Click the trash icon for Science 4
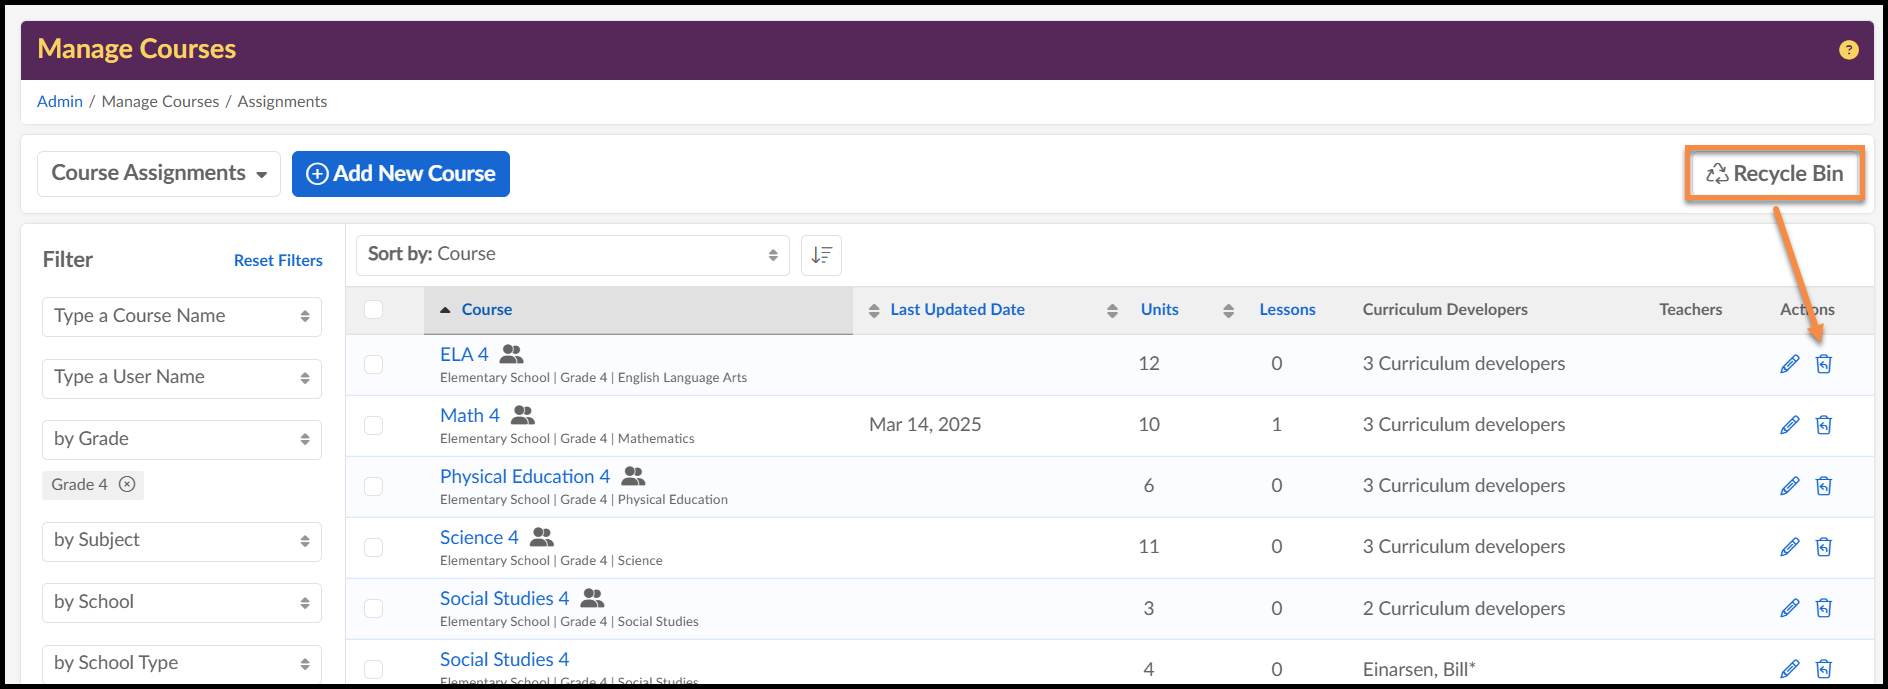The width and height of the screenshot is (1888, 689). tap(1823, 547)
